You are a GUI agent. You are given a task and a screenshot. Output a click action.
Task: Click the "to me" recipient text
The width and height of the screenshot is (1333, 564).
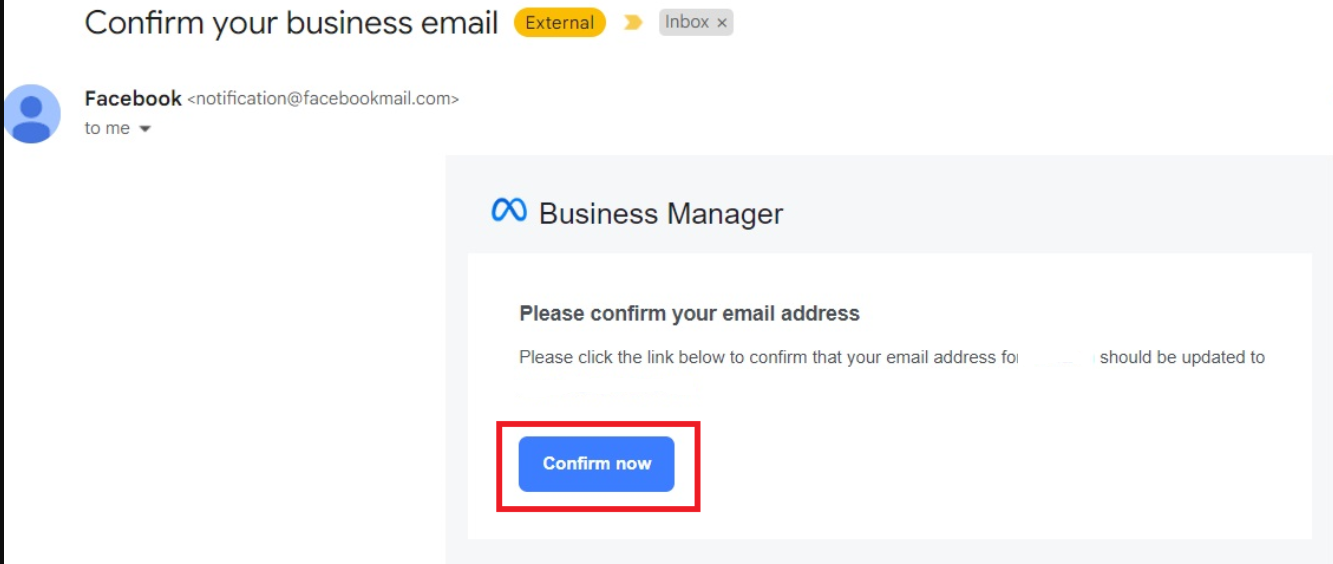click(107, 128)
